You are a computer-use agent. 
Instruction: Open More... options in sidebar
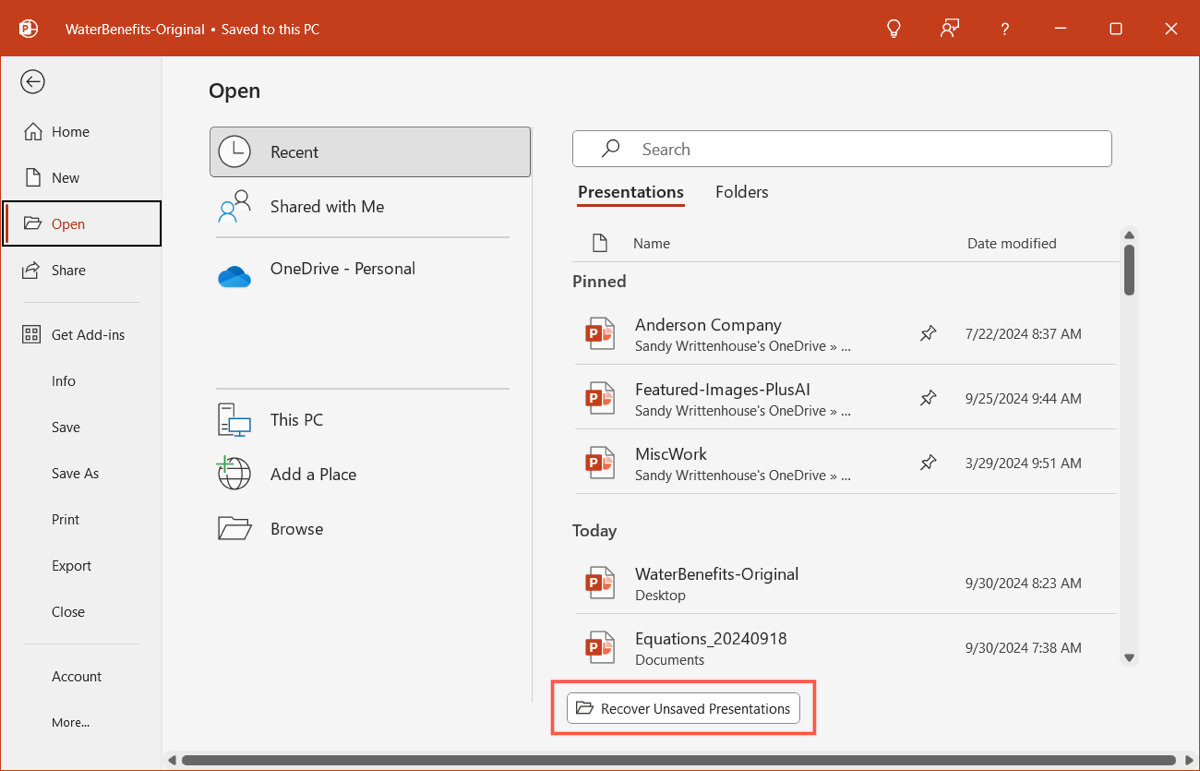pos(70,722)
